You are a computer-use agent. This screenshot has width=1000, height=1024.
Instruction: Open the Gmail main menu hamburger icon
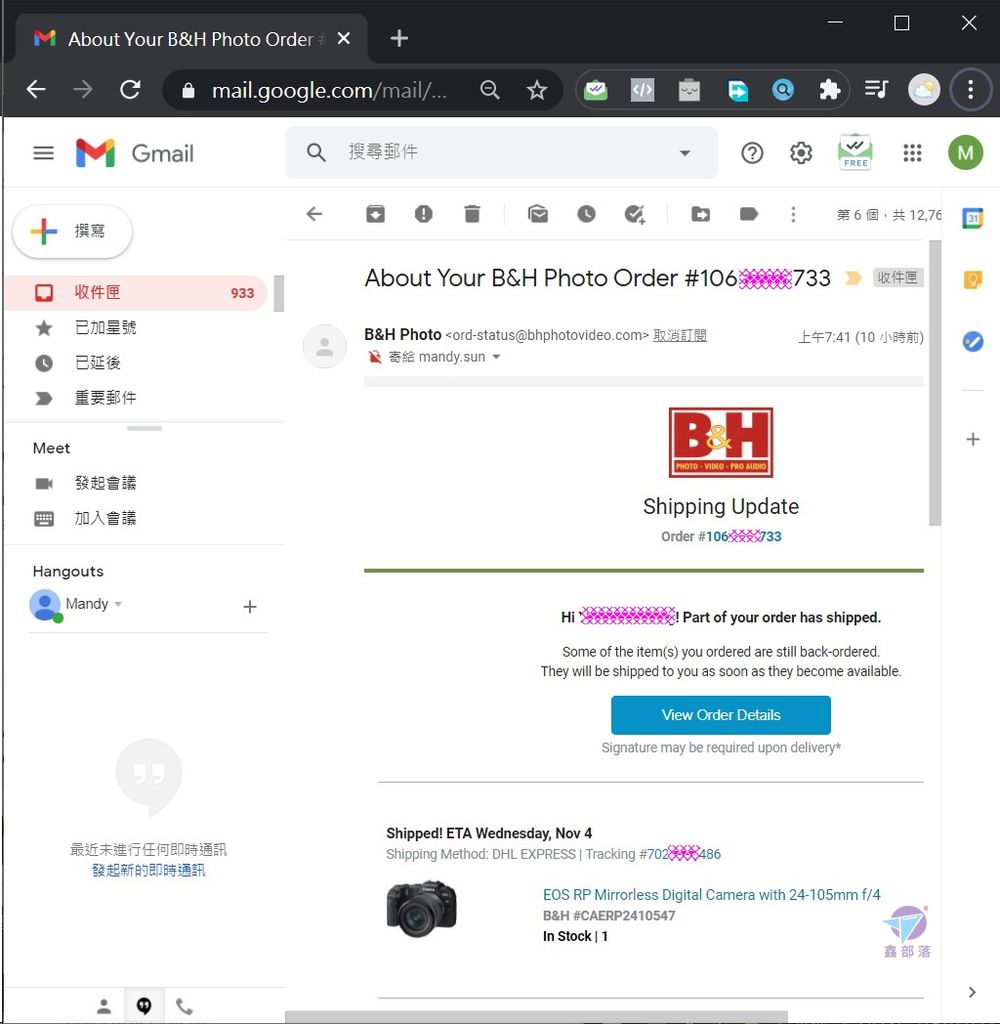pos(43,153)
